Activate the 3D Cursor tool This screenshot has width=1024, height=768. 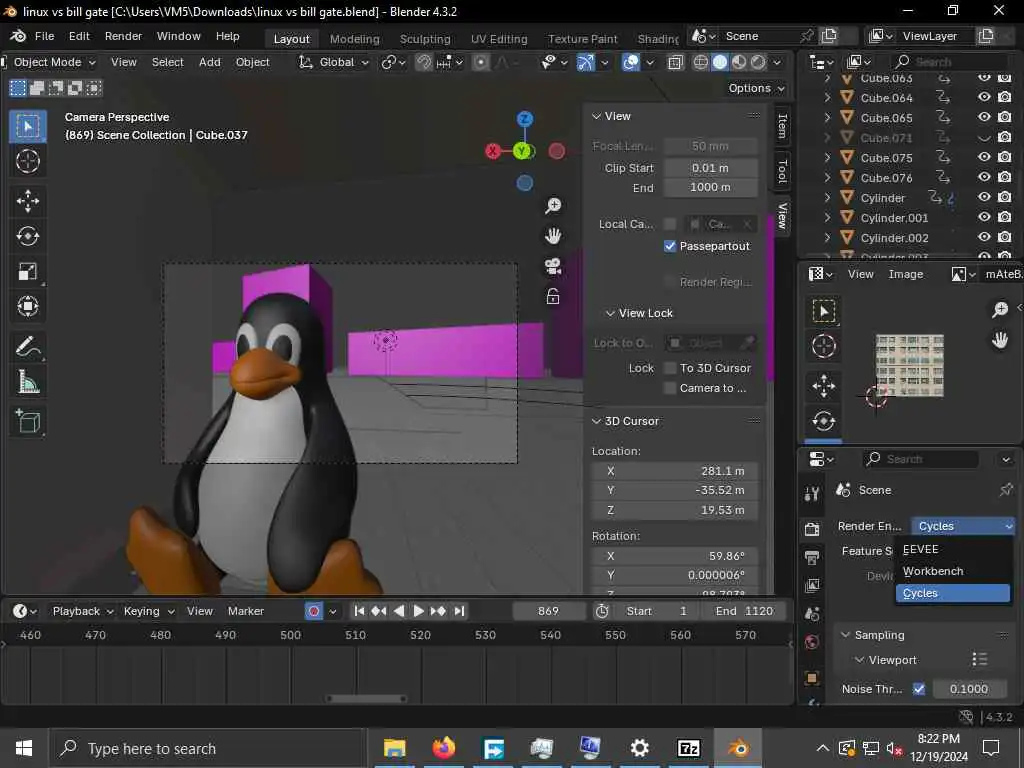tap(27, 161)
